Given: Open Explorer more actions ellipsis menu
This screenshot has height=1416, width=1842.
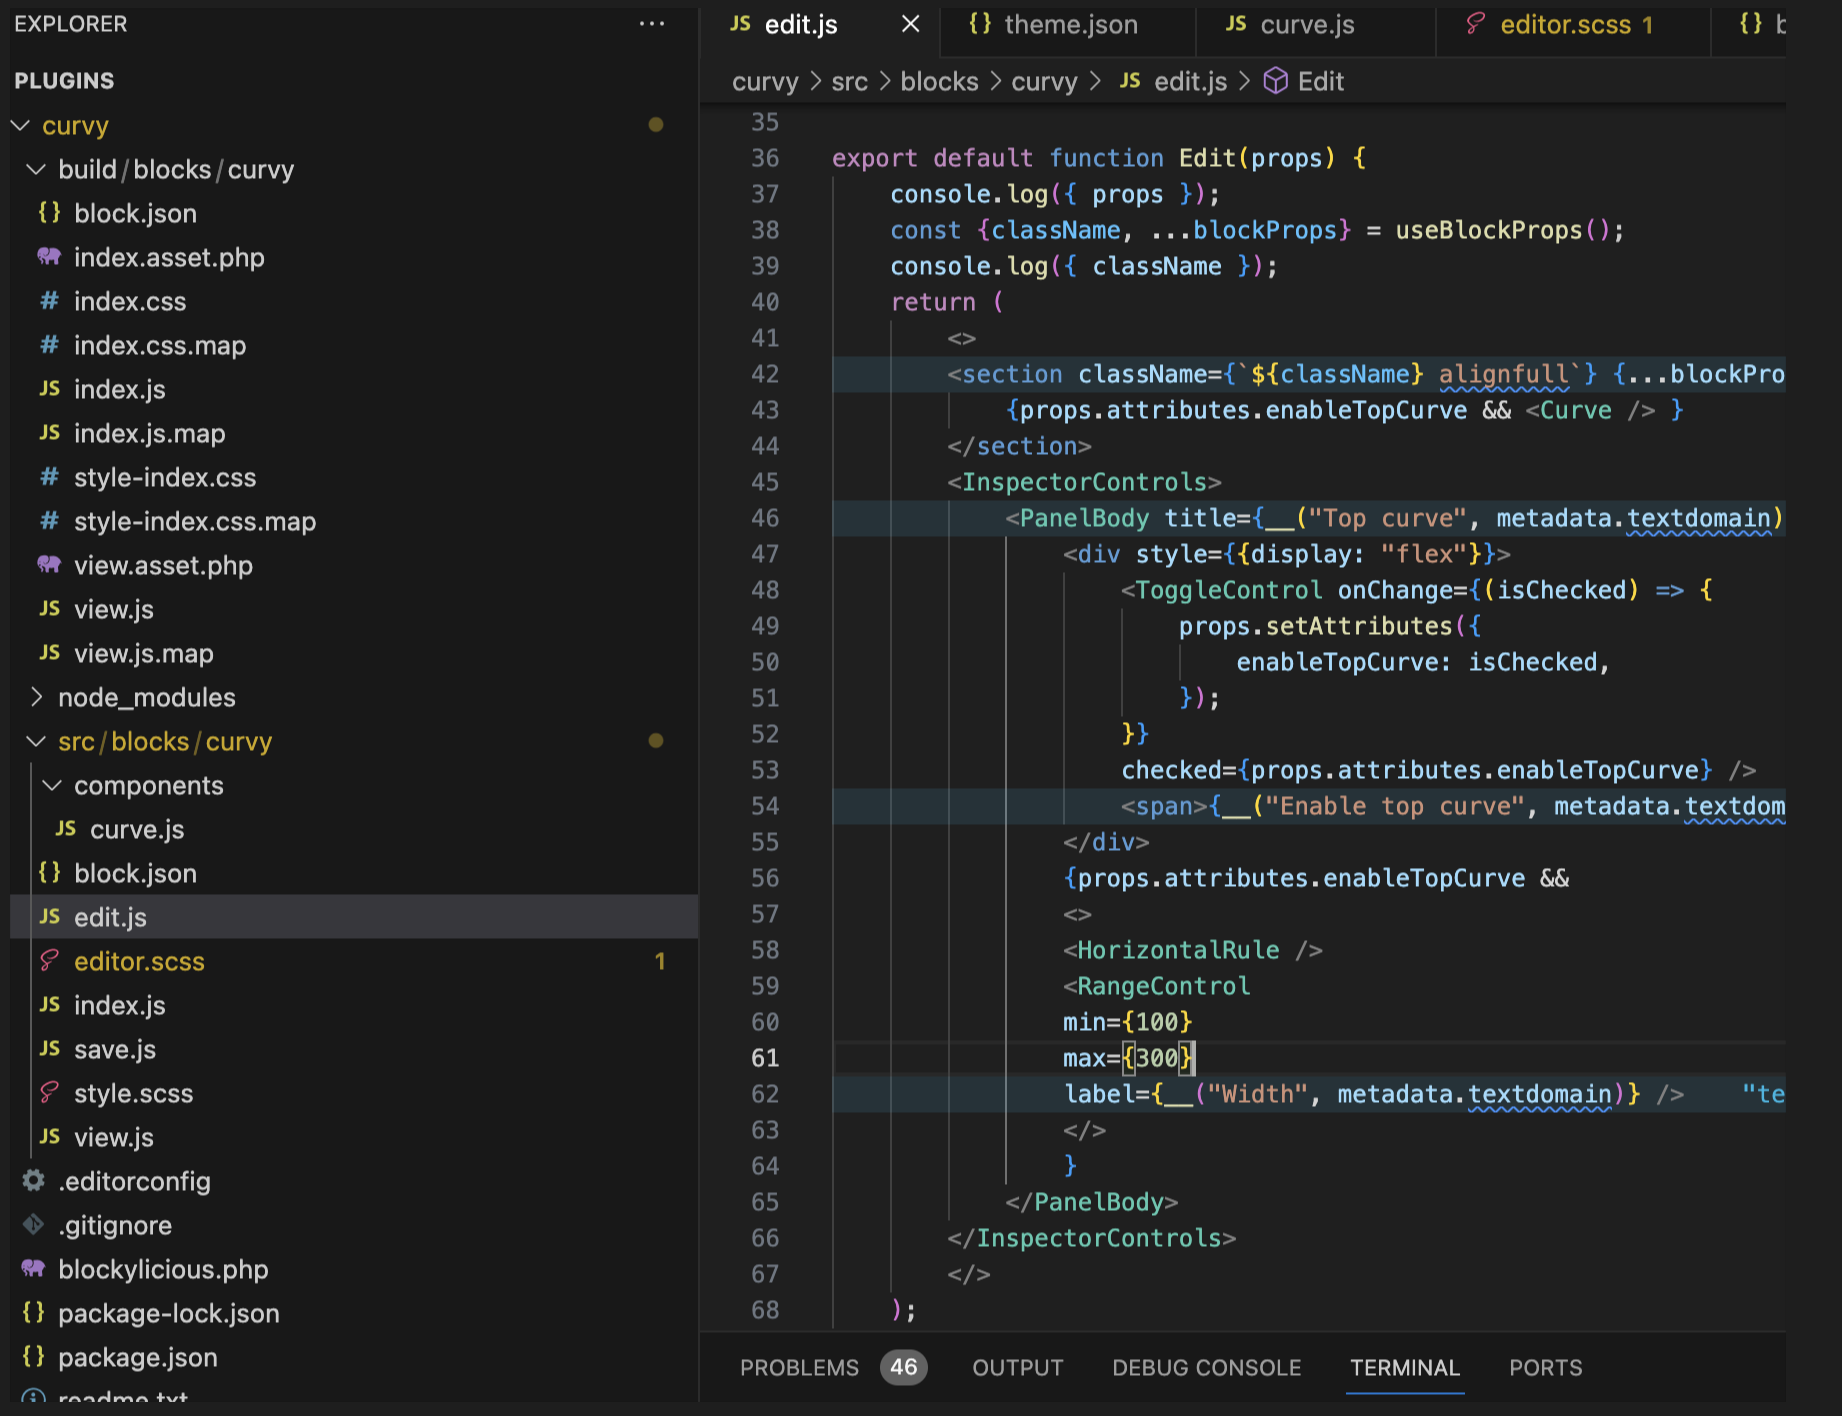Looking at the screenshot, I should [652, 24].
